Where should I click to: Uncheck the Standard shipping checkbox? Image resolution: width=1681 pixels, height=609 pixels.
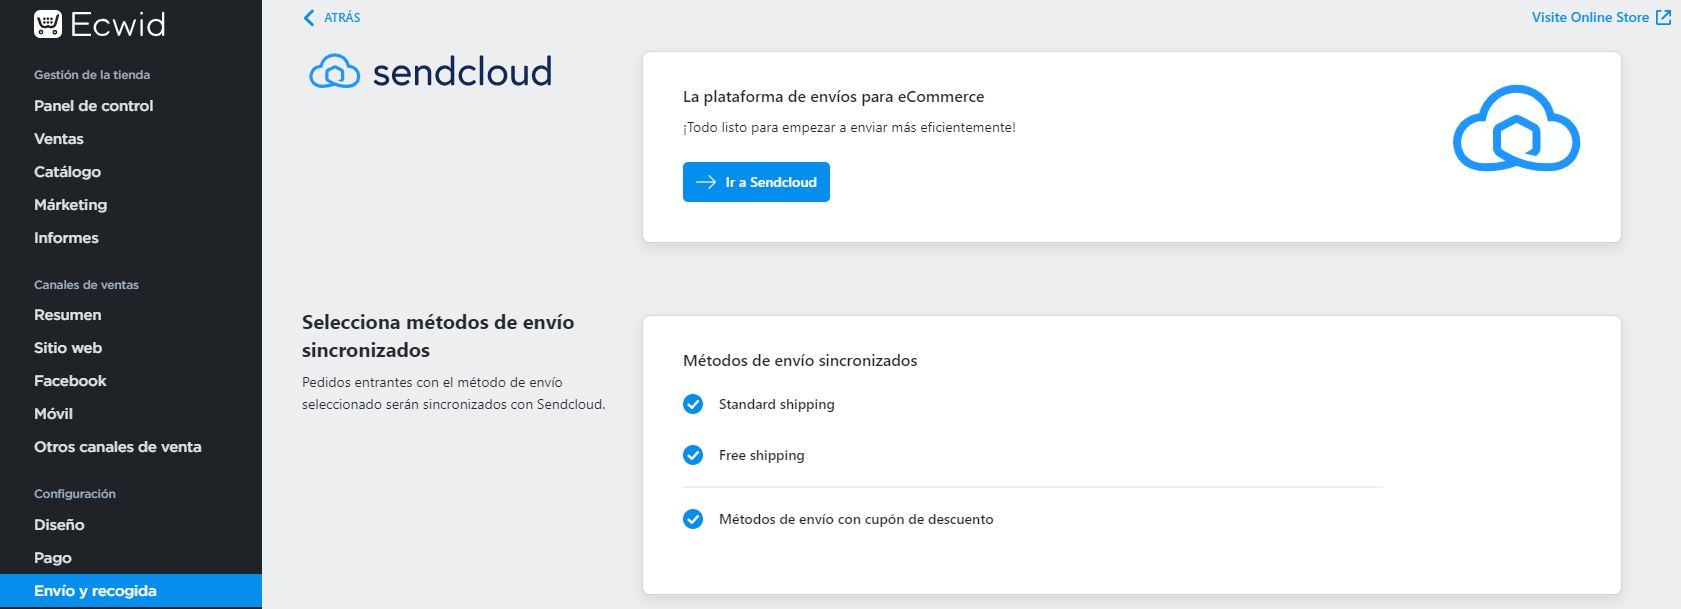pos(693,404)
